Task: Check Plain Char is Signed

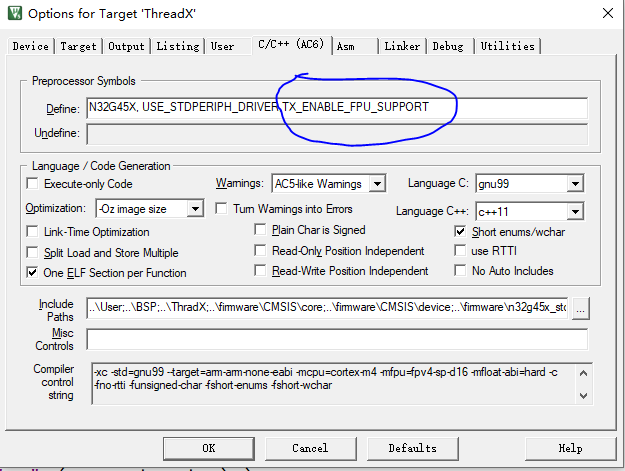Action: 260,230
